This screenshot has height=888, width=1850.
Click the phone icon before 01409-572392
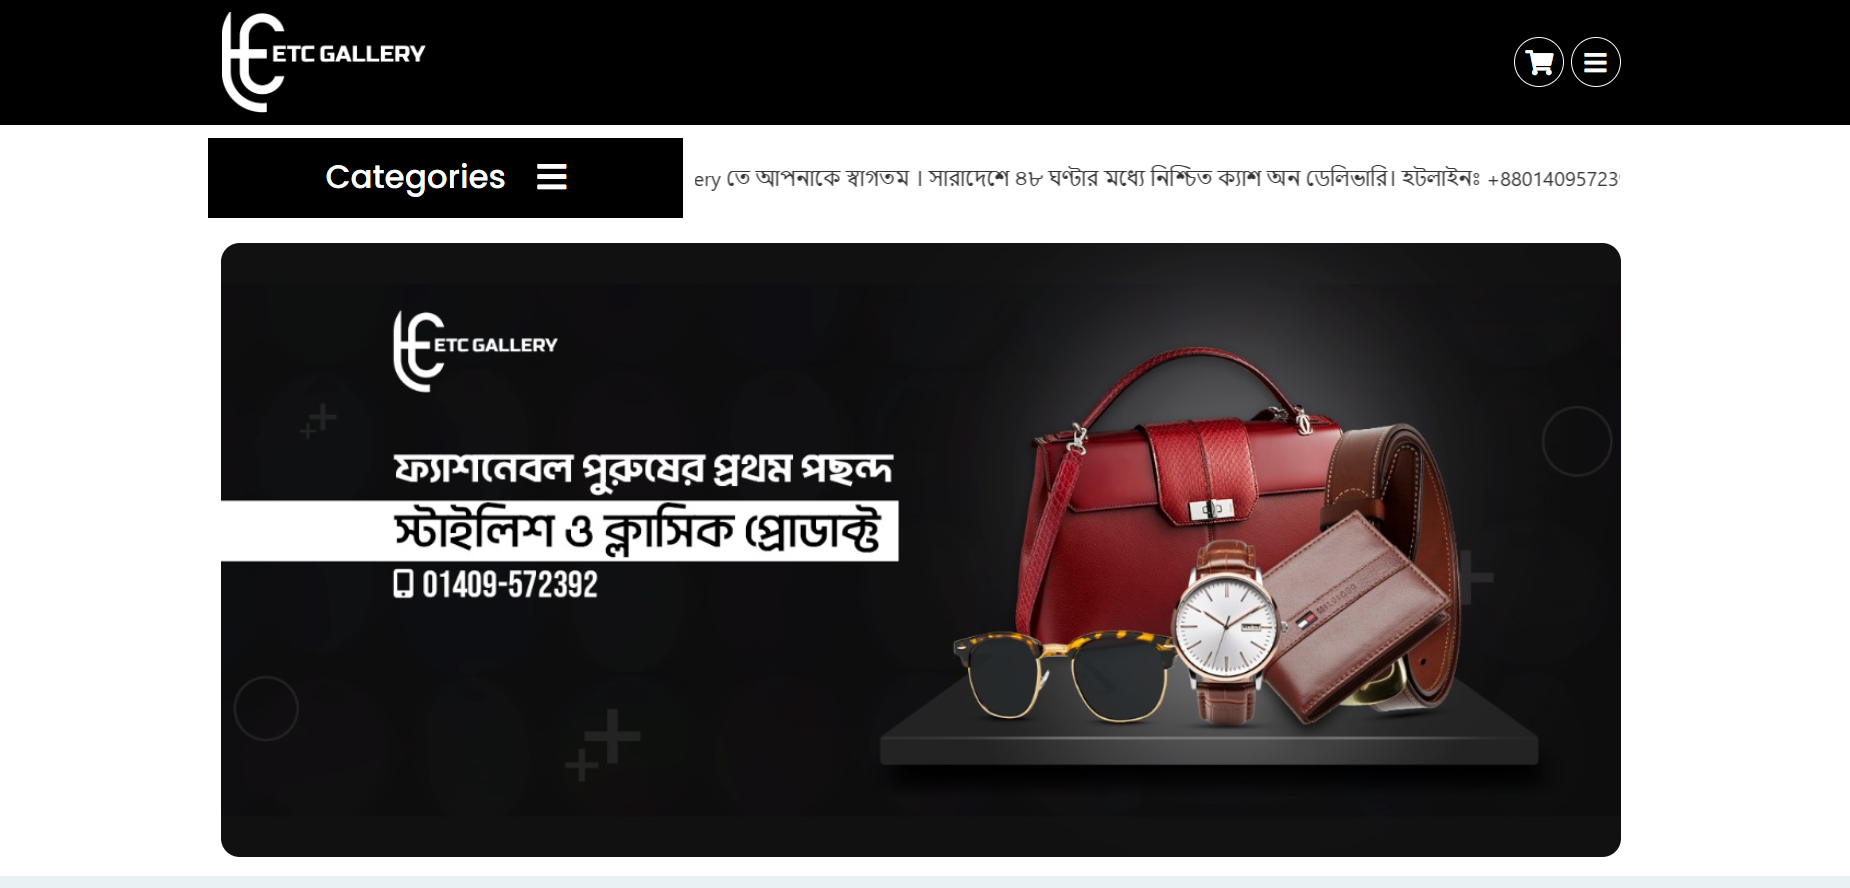[x=403, y=583]
